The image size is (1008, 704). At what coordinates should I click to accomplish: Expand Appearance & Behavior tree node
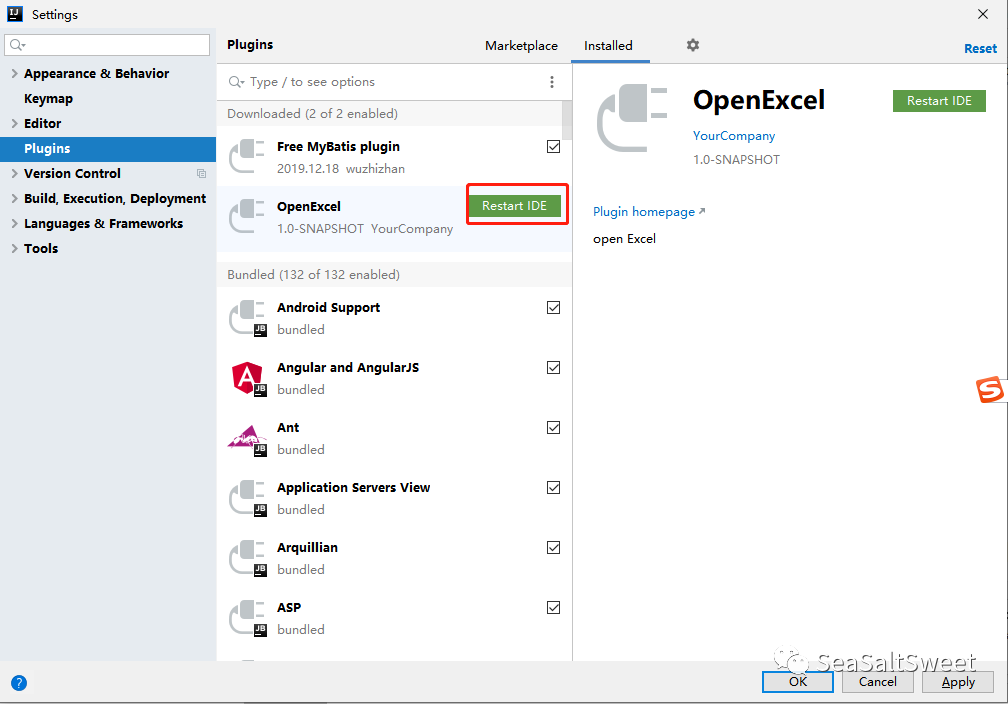(14, 73)
